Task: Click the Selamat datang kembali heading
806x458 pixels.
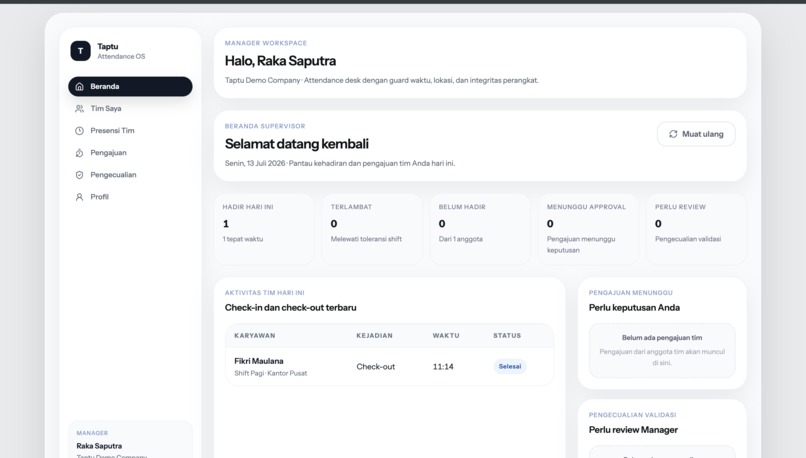Action: click(297, 144)
